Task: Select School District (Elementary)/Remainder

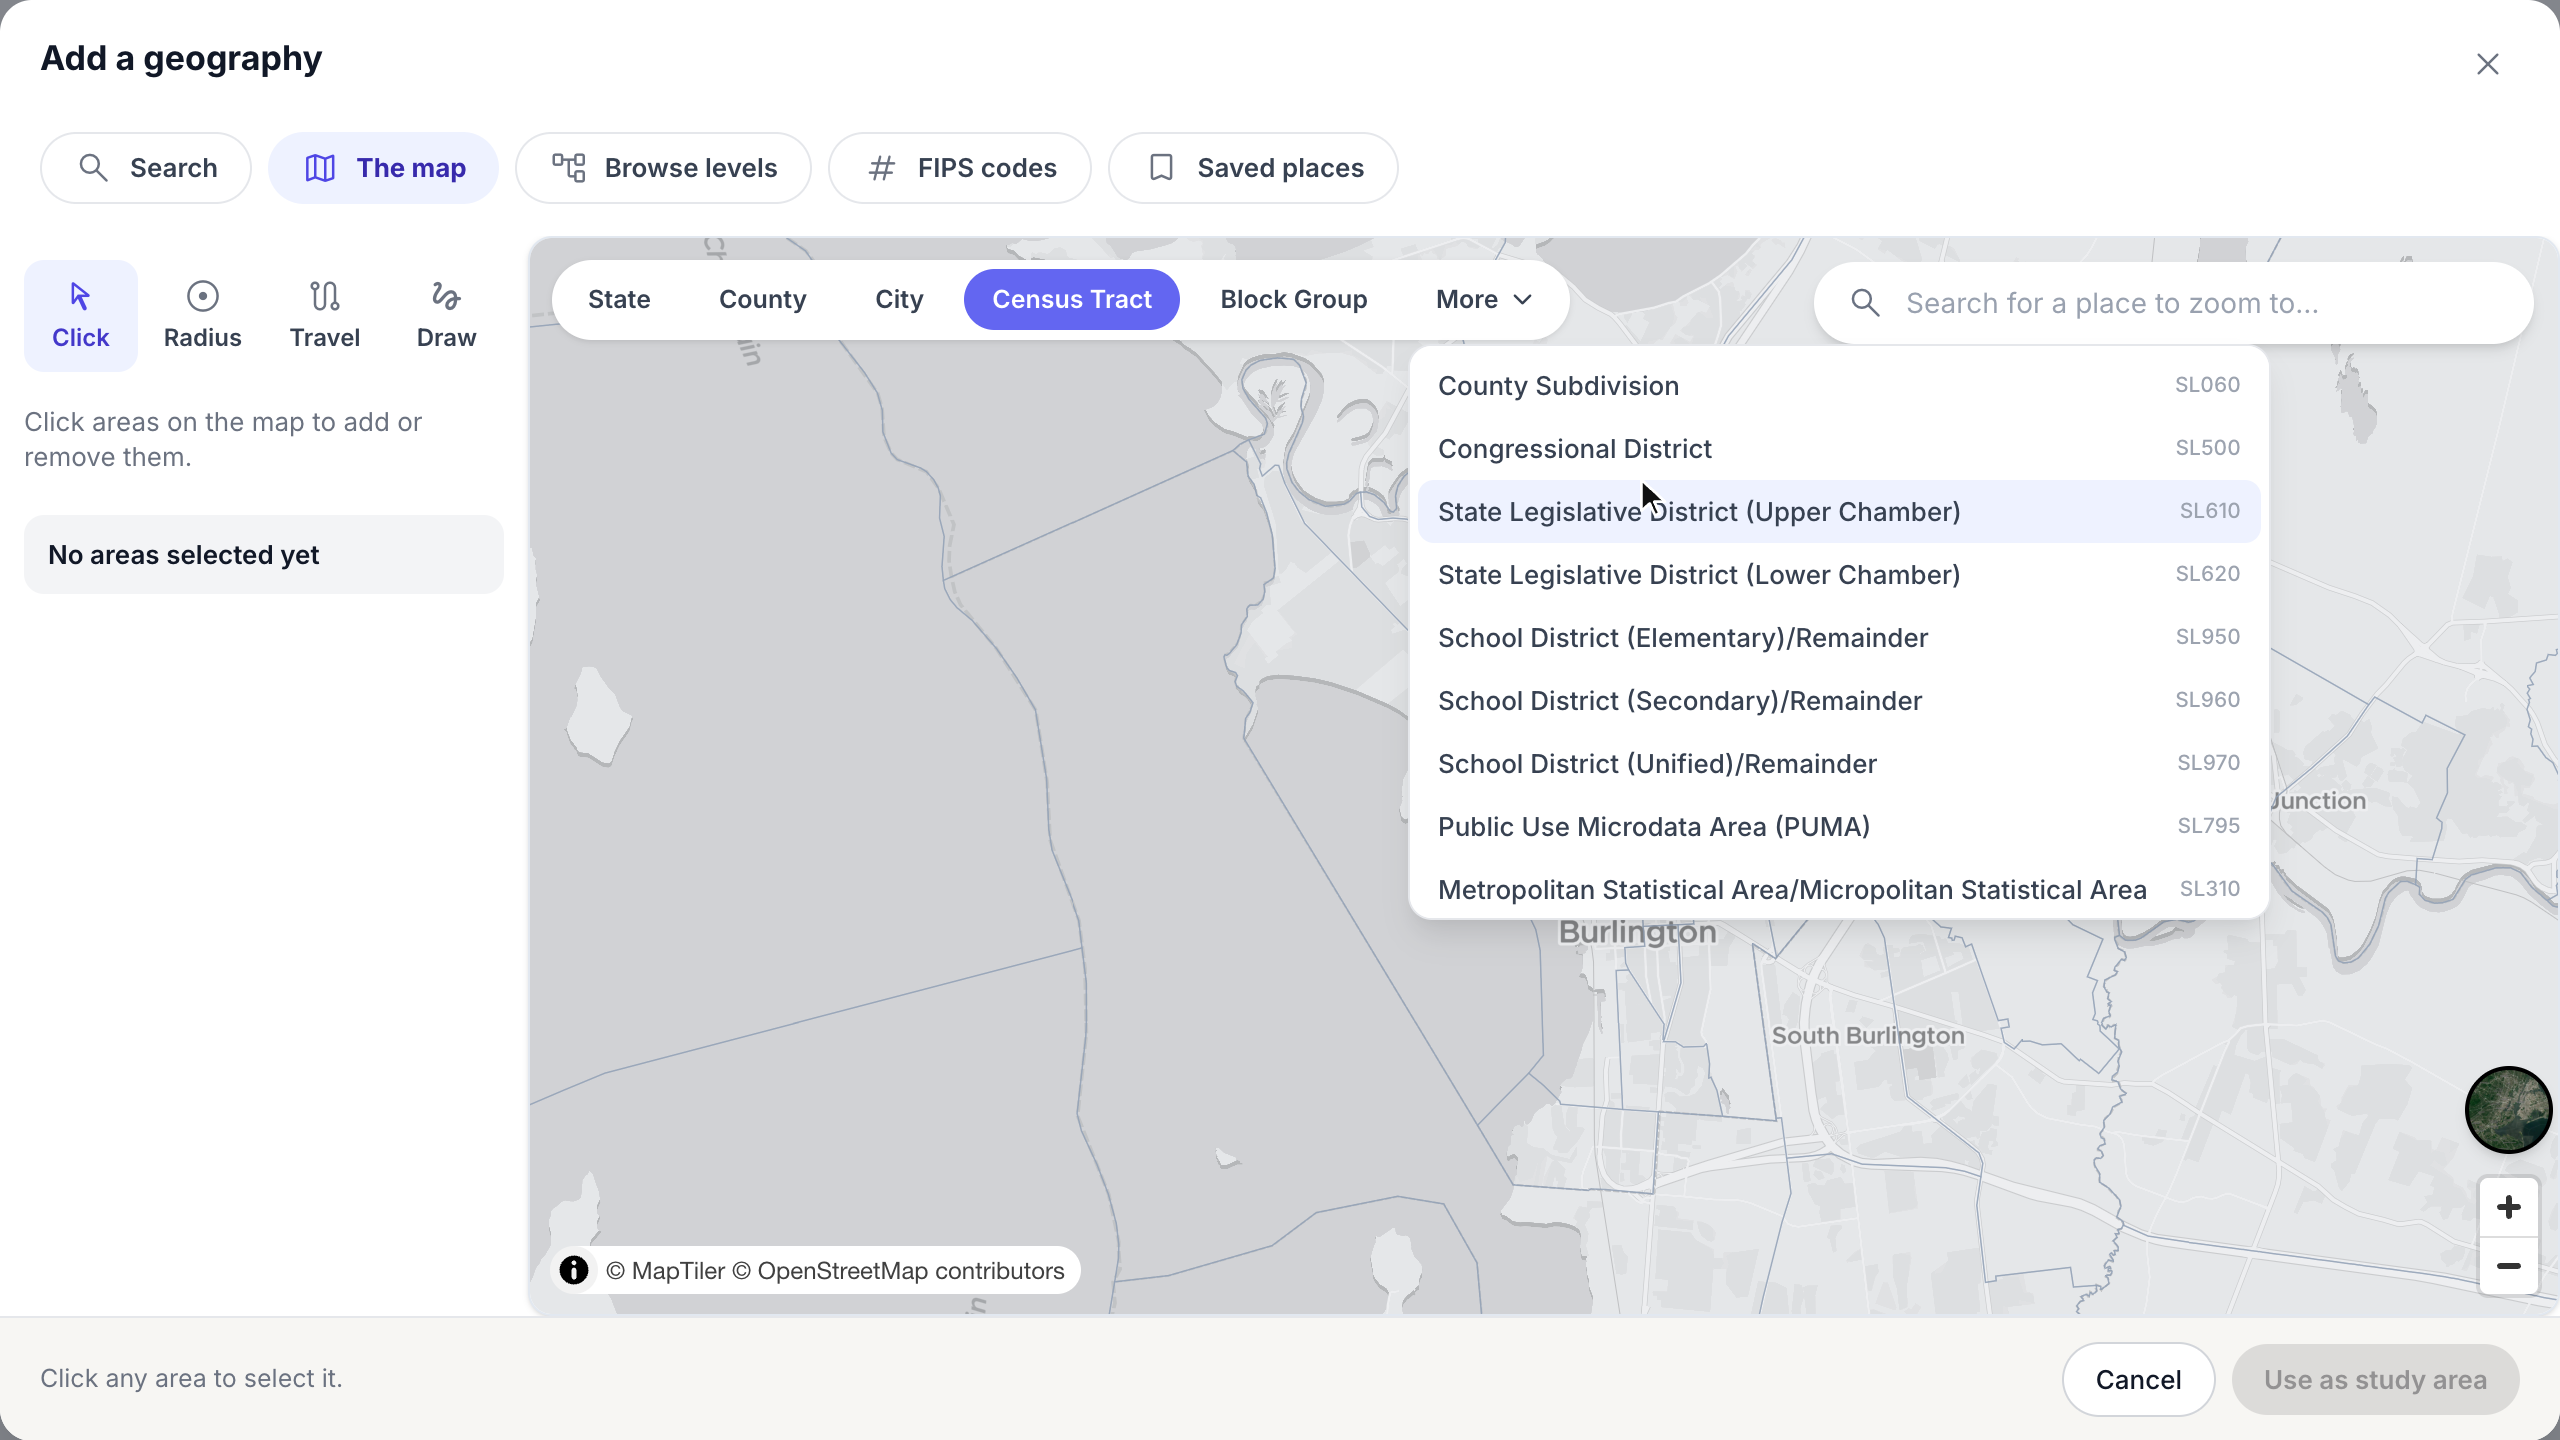Action: (x=1839, y=638)
